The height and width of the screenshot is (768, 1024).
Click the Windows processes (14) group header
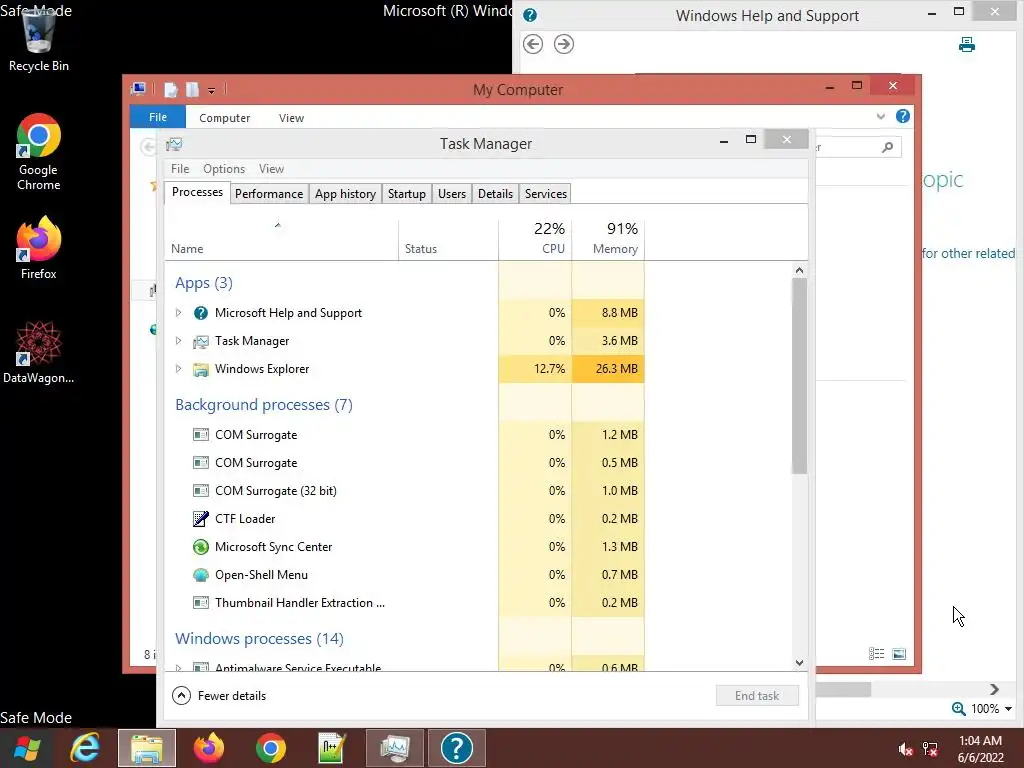click(x=259, y=639)
